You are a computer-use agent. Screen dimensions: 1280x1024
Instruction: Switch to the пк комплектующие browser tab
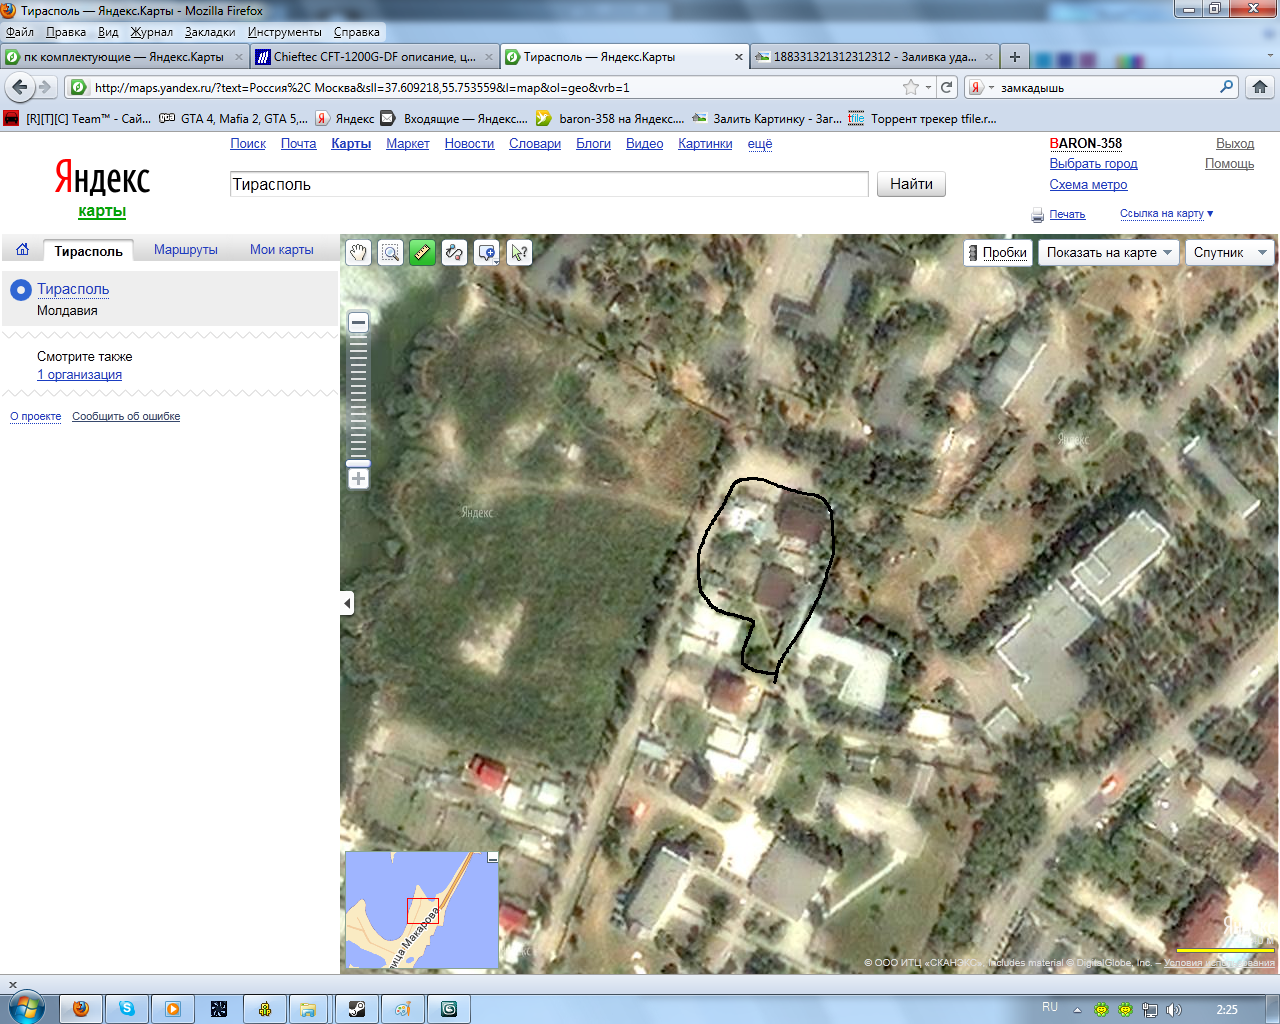click(124, 57)
